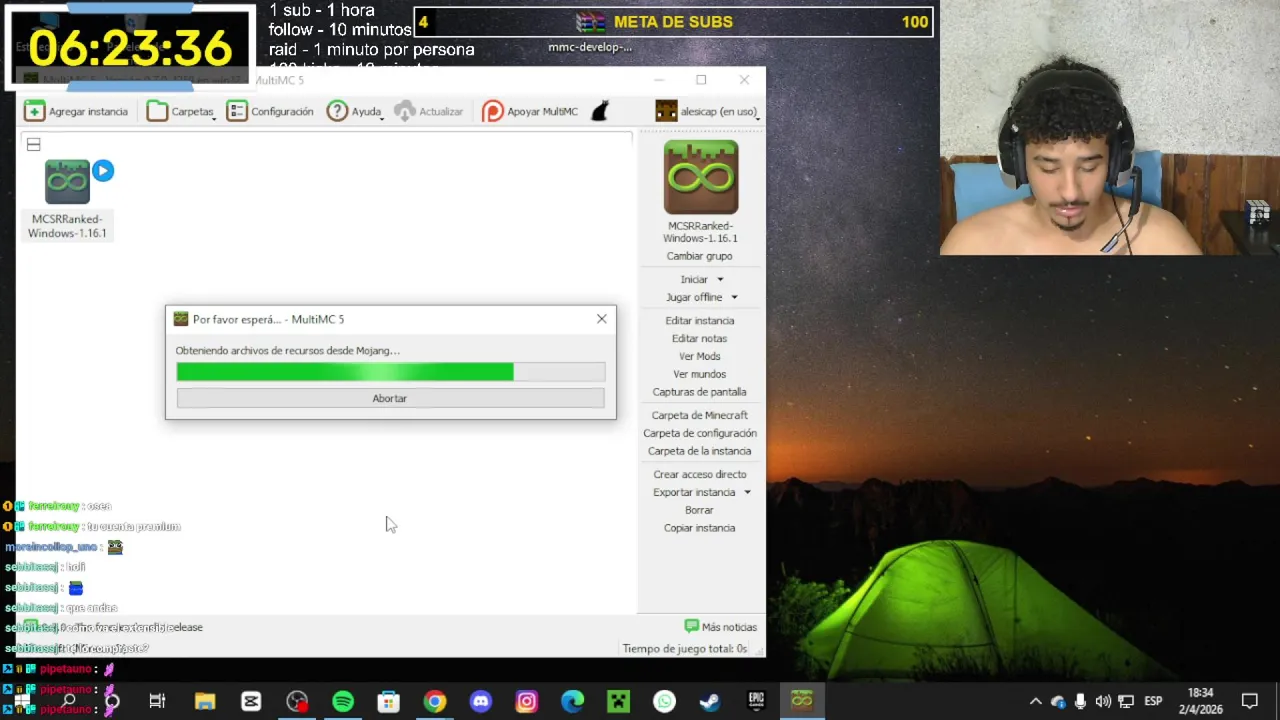Click Cambiar grupo in the side panel
This screenshot has height=720, width=1280.
[x=699, y=256]
